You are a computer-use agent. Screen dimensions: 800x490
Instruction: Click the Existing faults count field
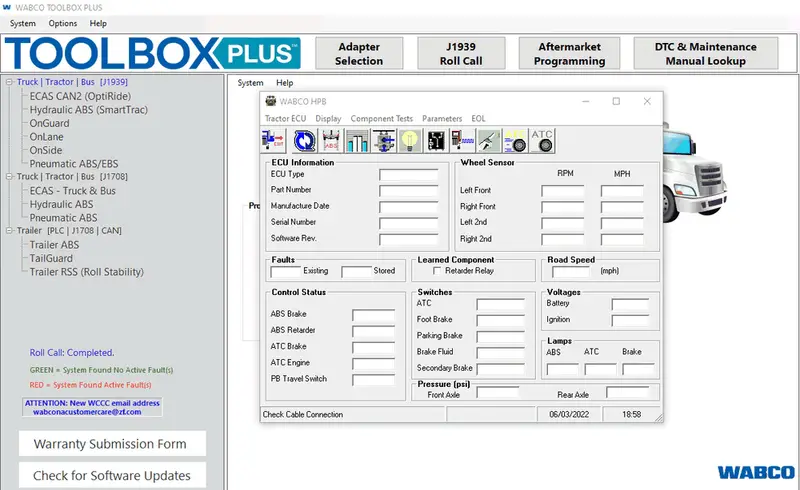(x=286, y=272)
